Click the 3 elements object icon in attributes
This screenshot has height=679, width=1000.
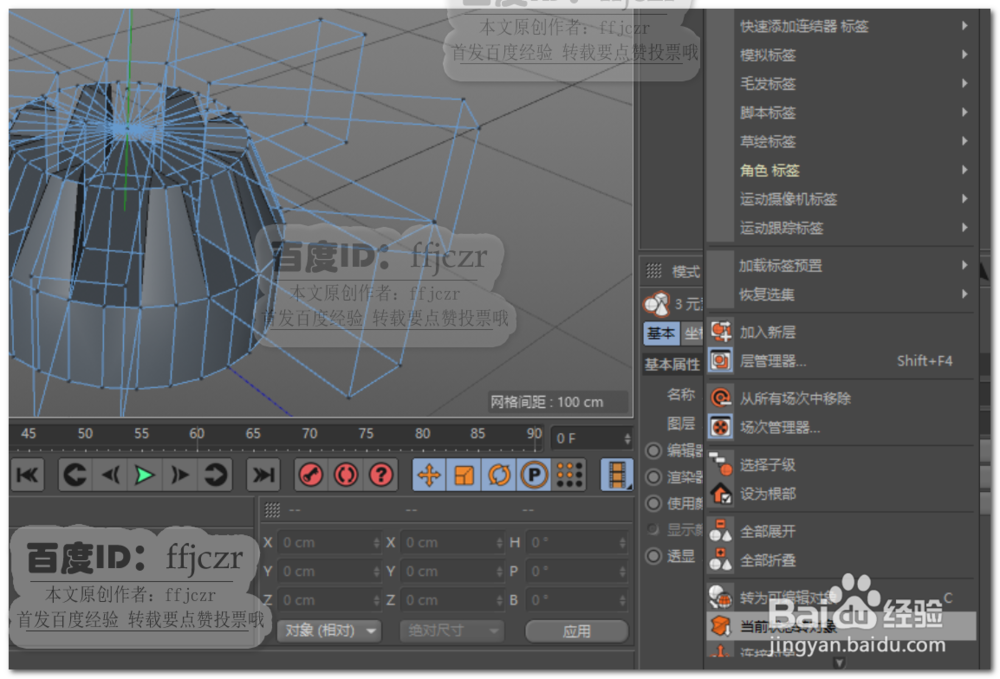coord(657,304)
